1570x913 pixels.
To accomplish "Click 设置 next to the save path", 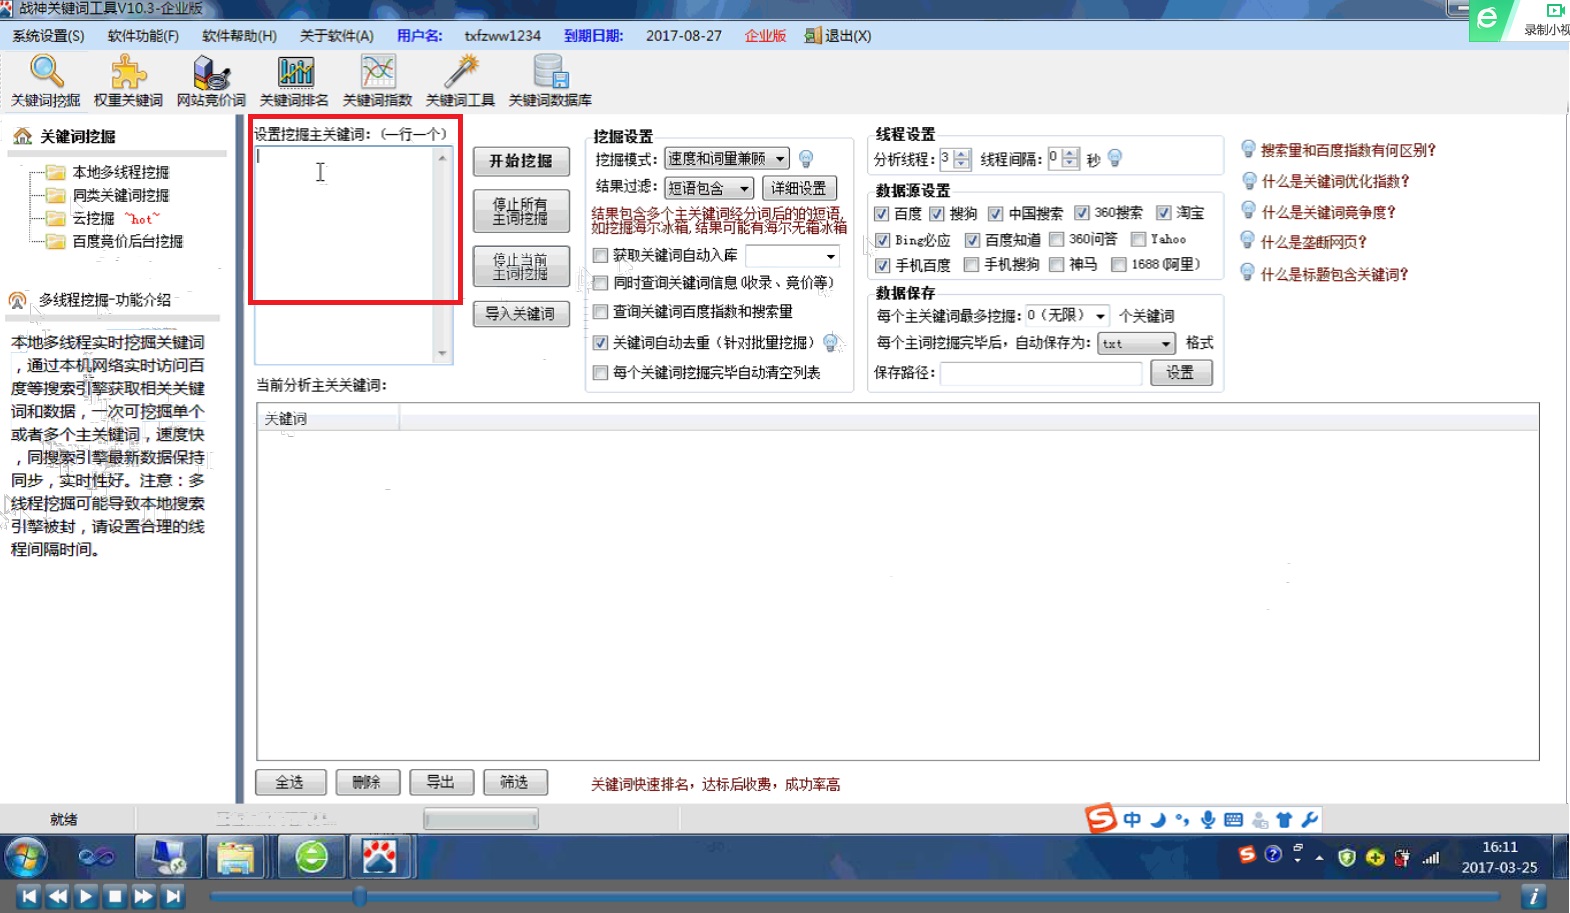I will click(1181, 373).
